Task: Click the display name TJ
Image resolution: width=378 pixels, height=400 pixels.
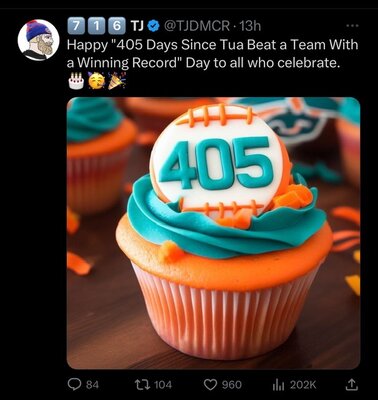Action: (x=135, y=25)
